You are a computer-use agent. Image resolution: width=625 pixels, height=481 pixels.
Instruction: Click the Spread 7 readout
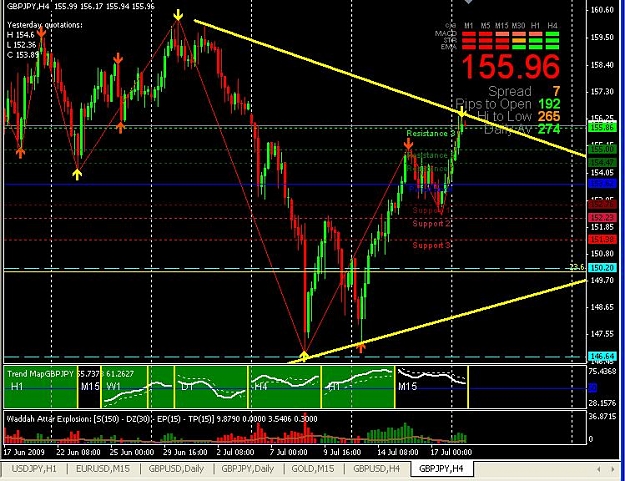pos(524,92)
